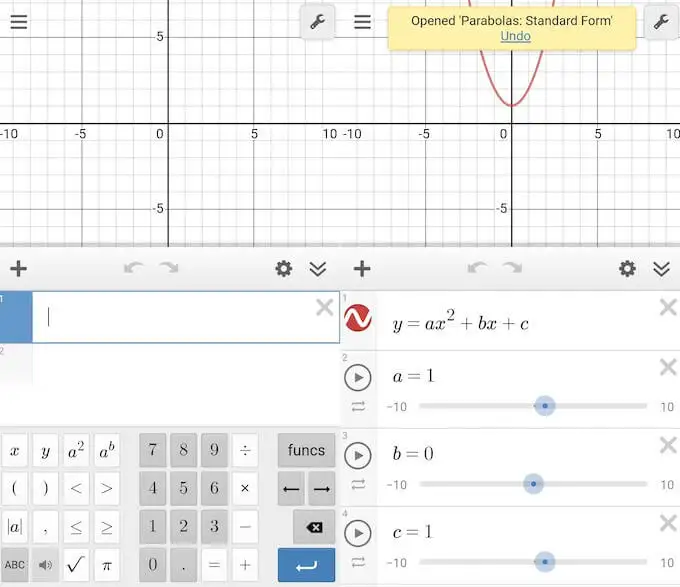This screenshot has width=680, height=587.
Task: Click the redo arrow in the left panel toolbar
Action: point(169,268)
